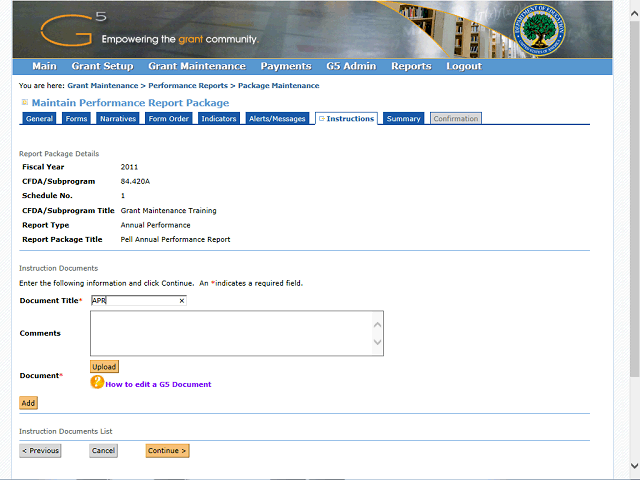Click the Previous button
Screen dimensions: 640x480
point(40,451)
